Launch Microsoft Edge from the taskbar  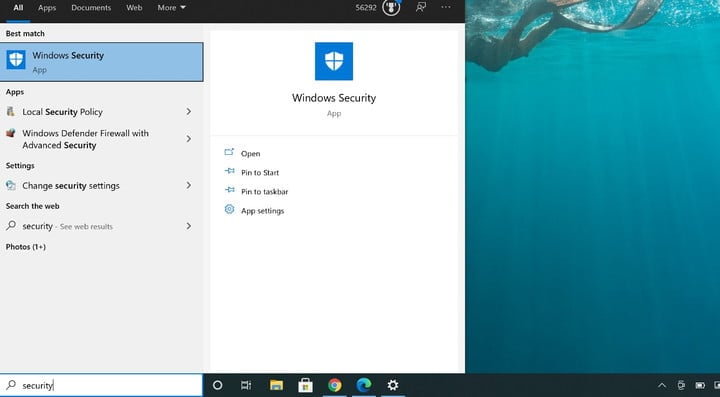tap(364, 385)
